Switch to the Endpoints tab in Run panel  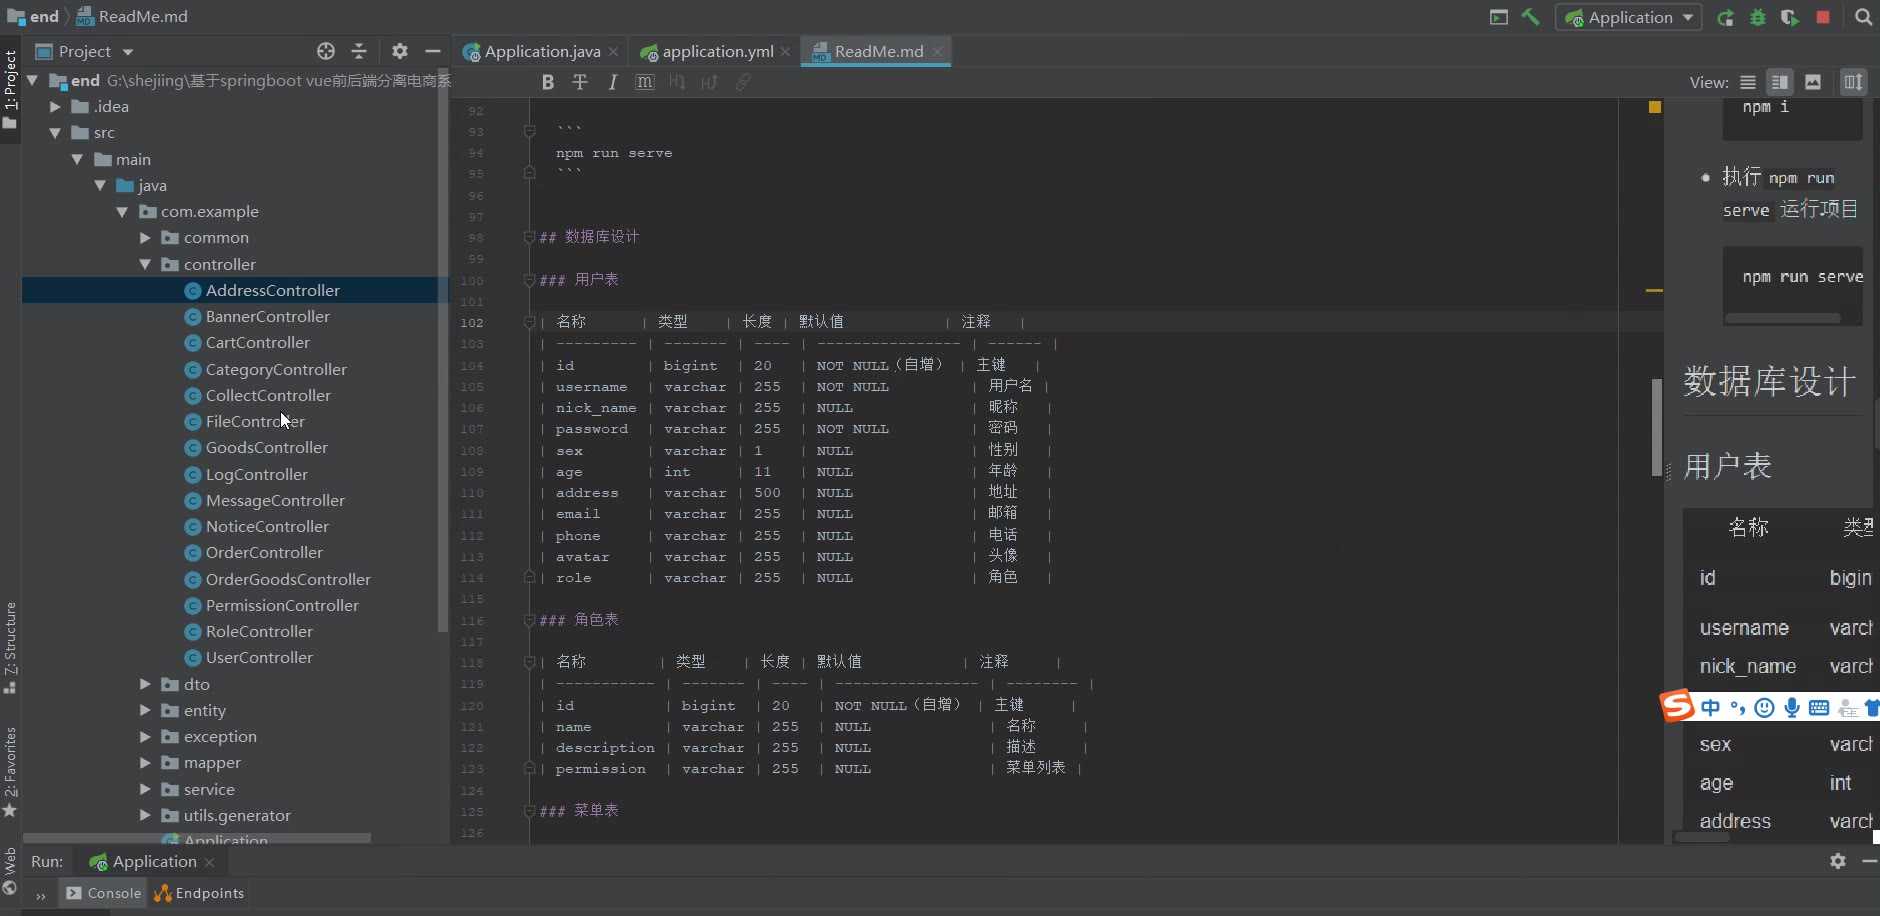199,893
